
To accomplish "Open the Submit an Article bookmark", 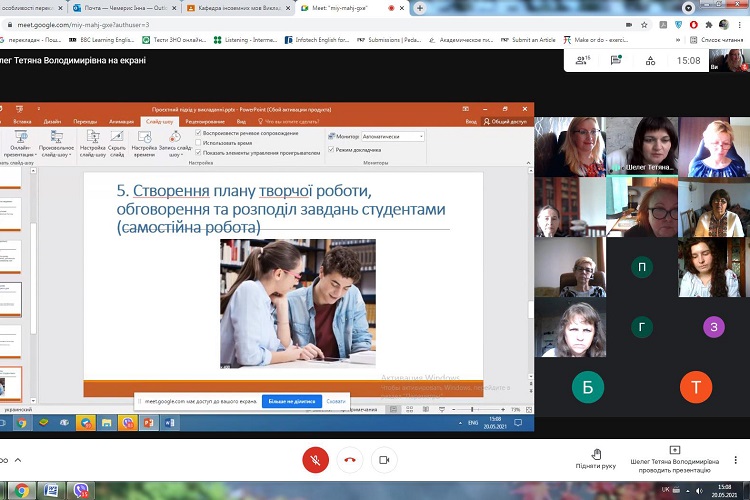I will (x=528, y=40).
